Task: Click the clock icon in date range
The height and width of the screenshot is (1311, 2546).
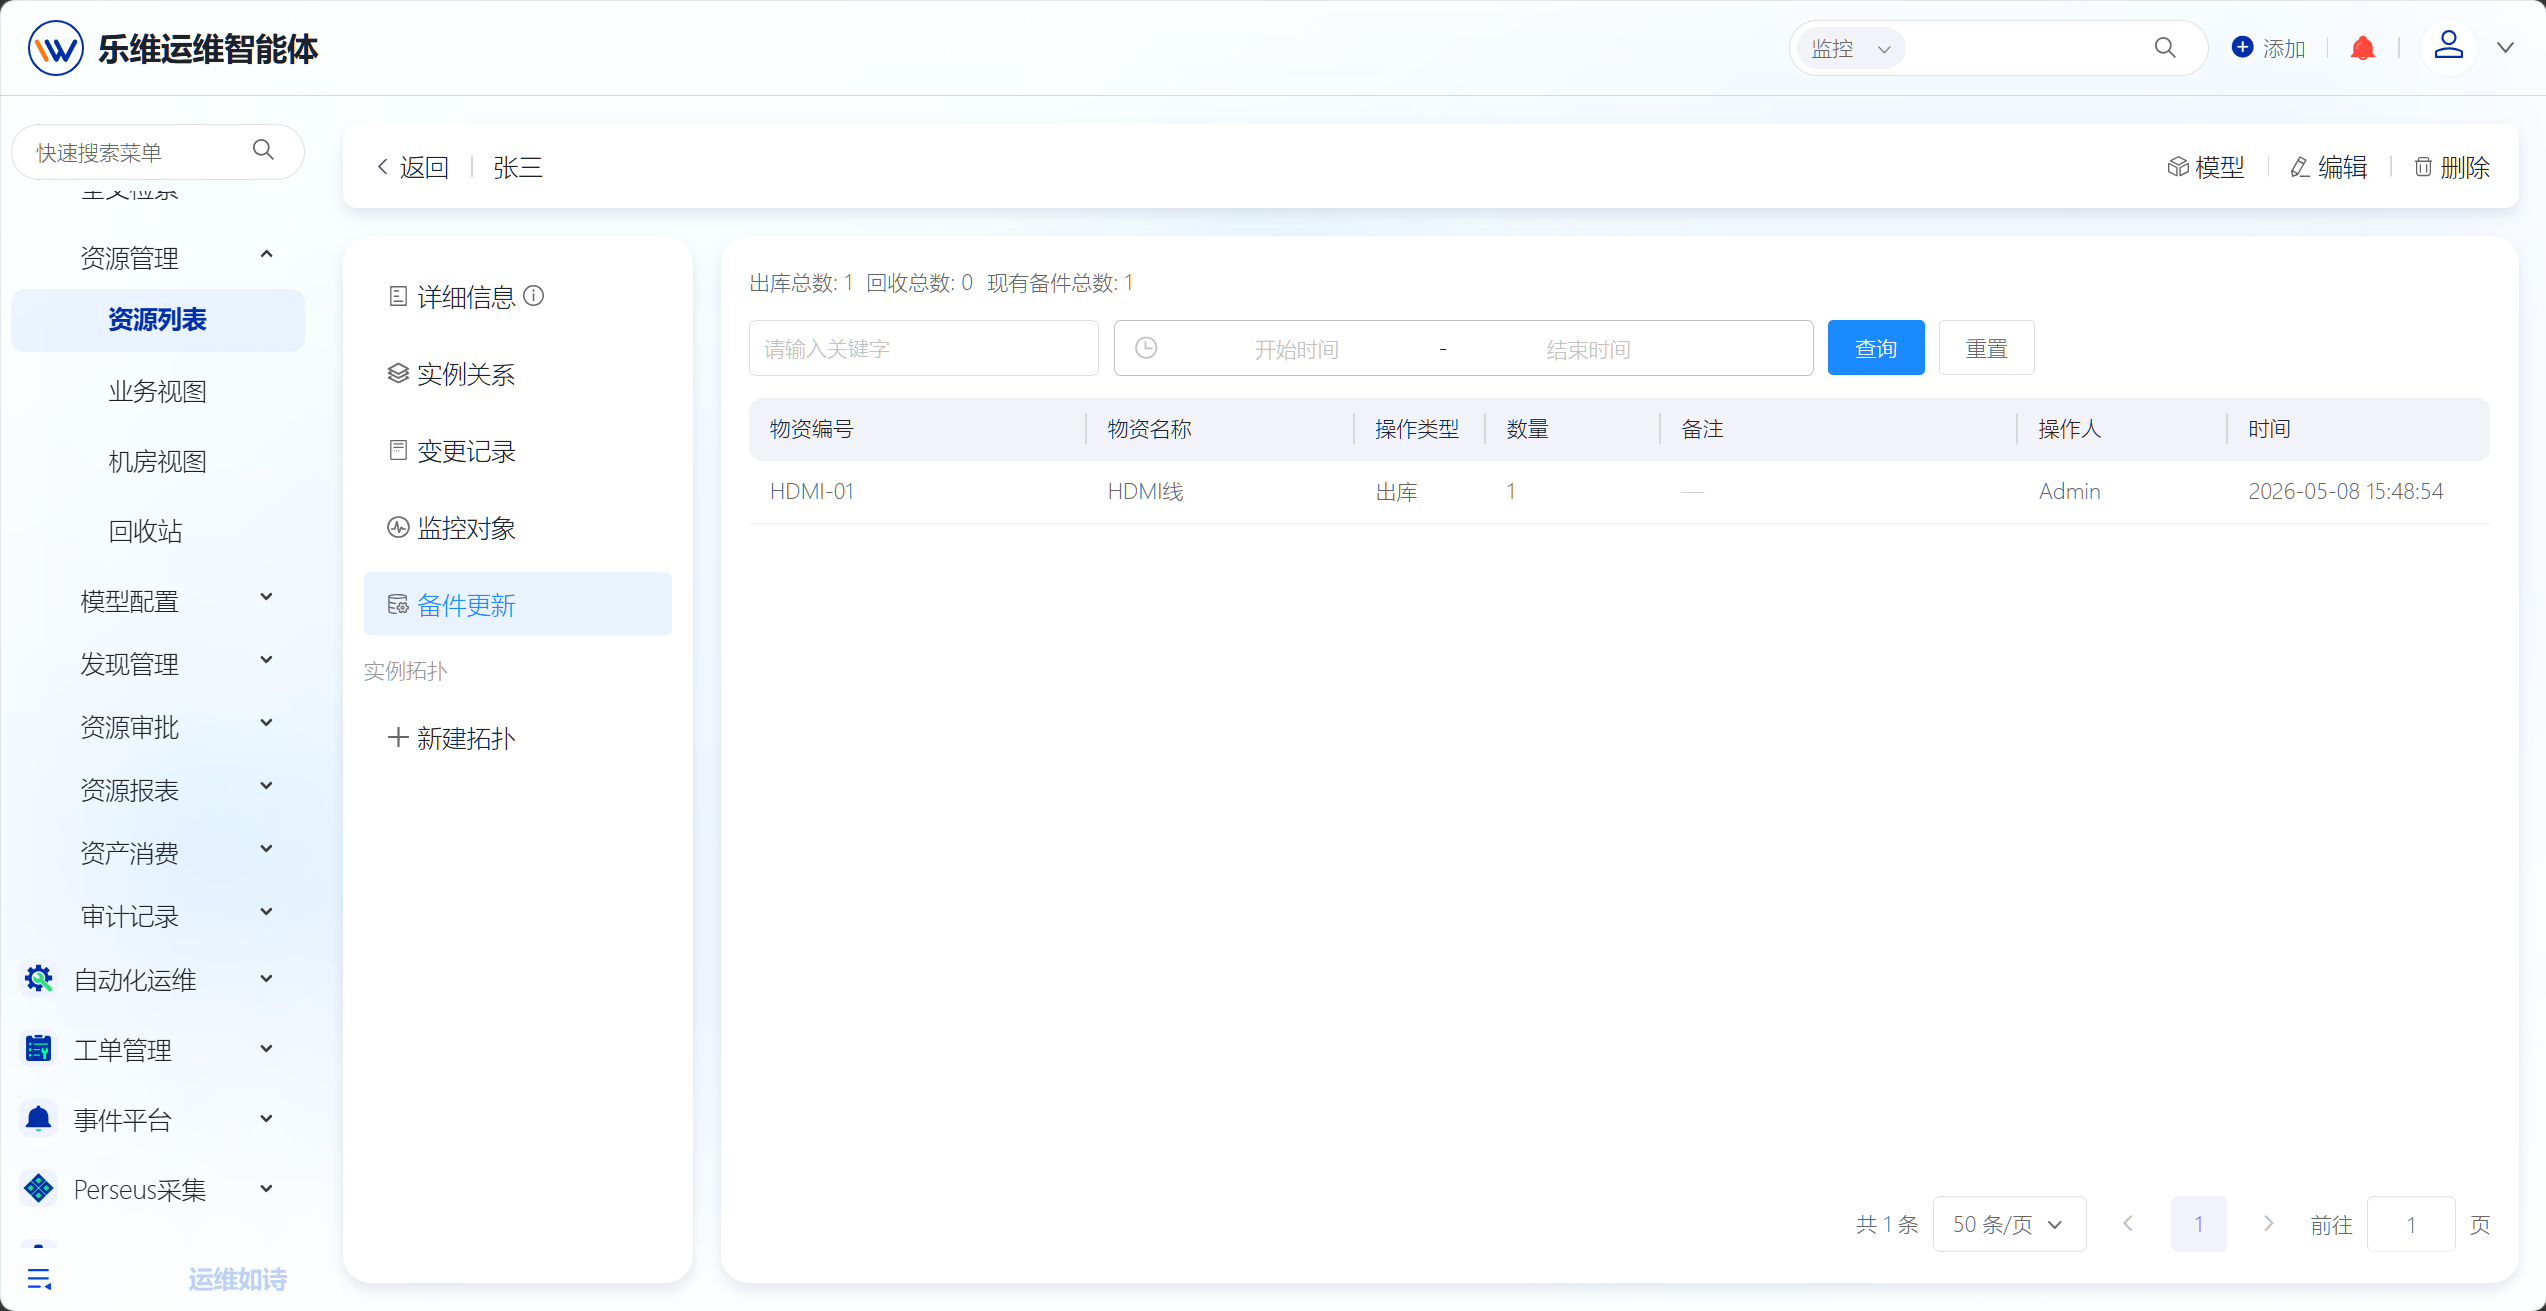Action: click(x=1146, y=348)
